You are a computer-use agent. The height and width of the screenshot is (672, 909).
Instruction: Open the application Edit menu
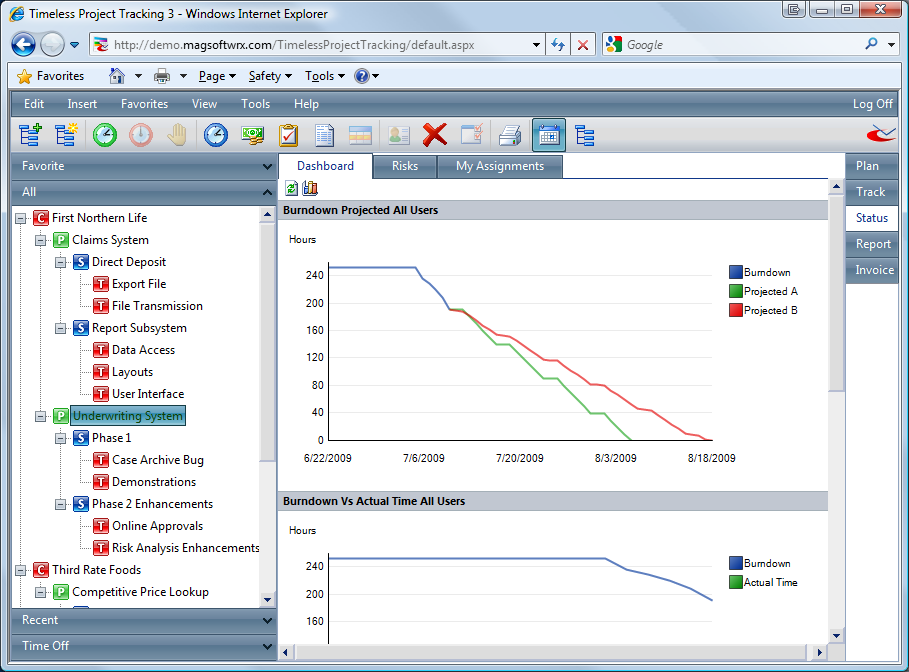[x=34, y=104]
